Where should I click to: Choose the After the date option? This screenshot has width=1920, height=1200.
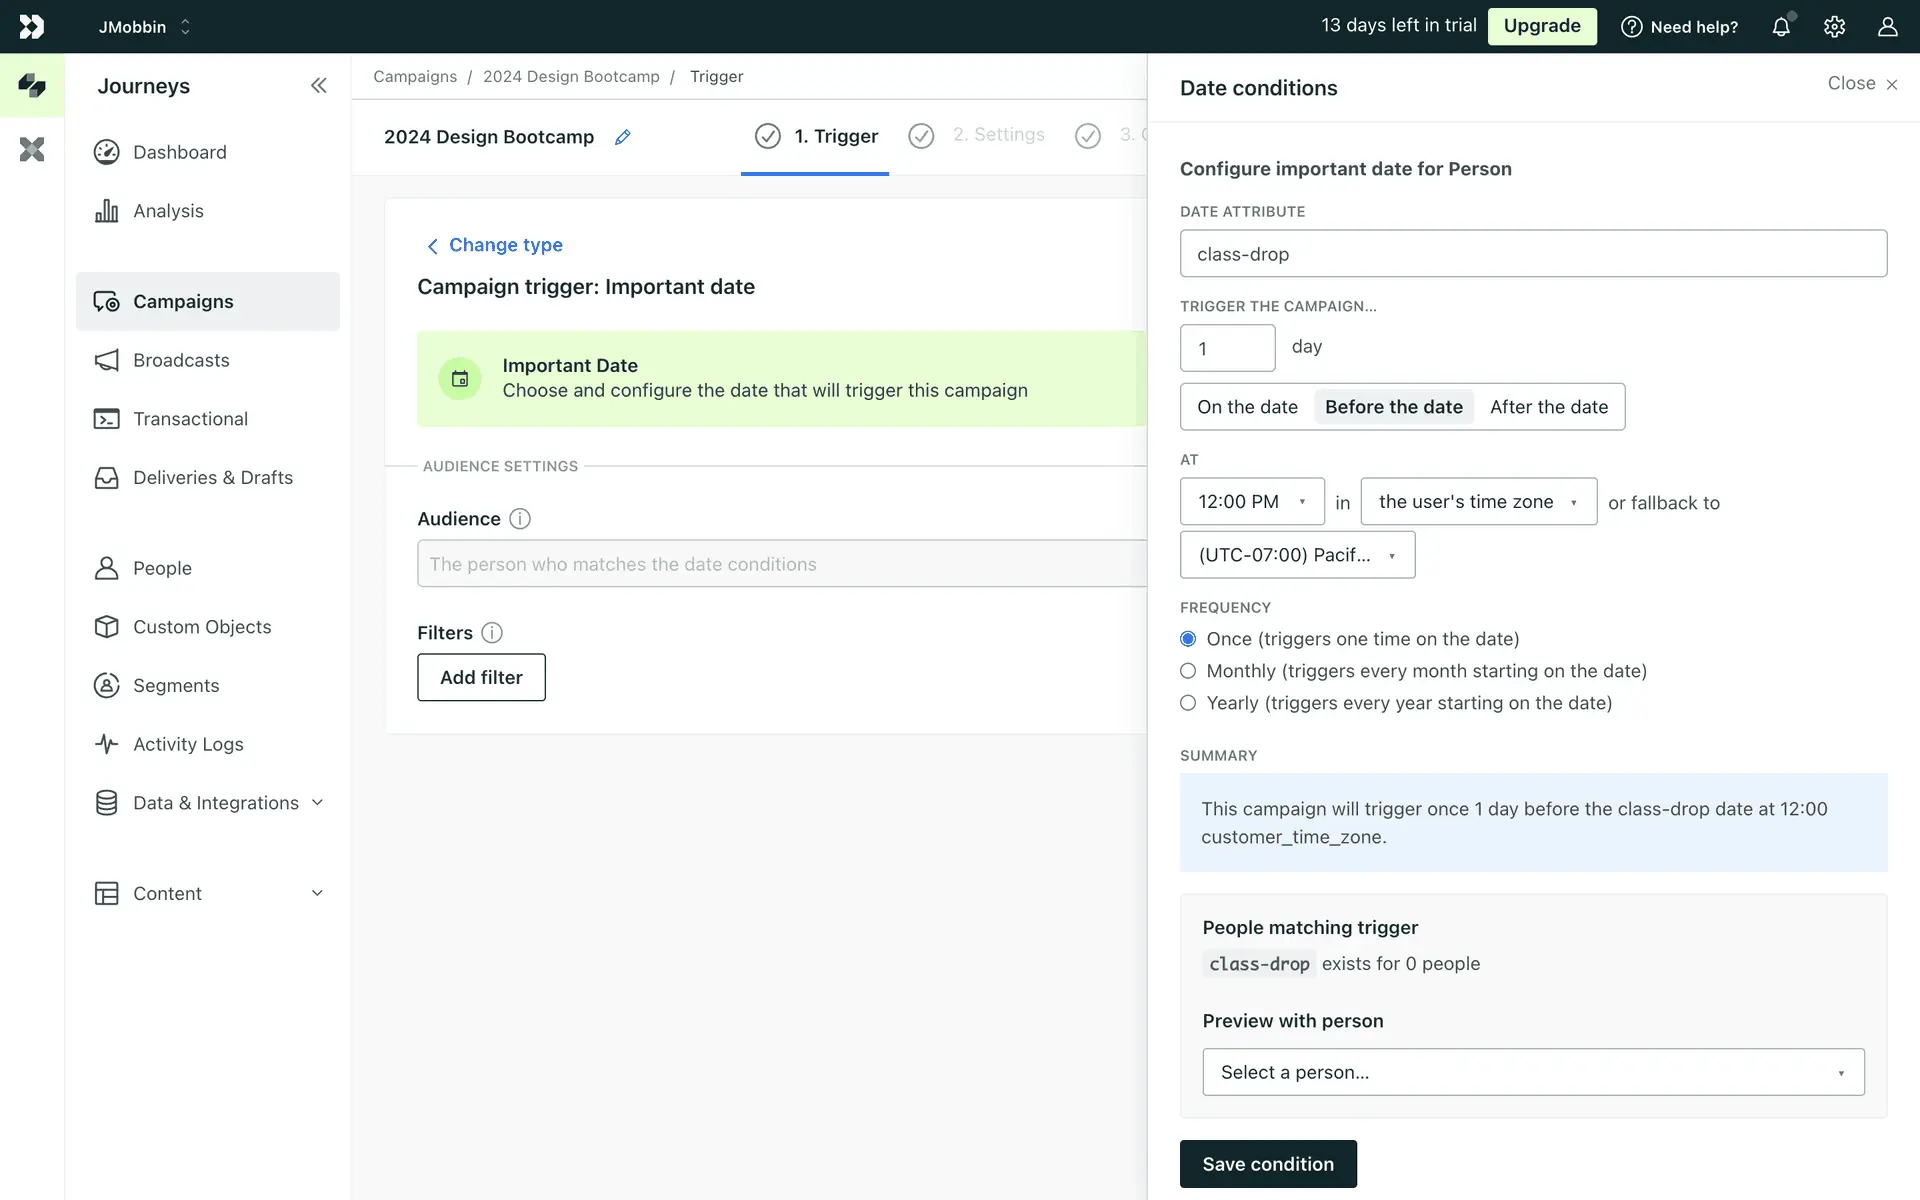(x=1548, y=407)
